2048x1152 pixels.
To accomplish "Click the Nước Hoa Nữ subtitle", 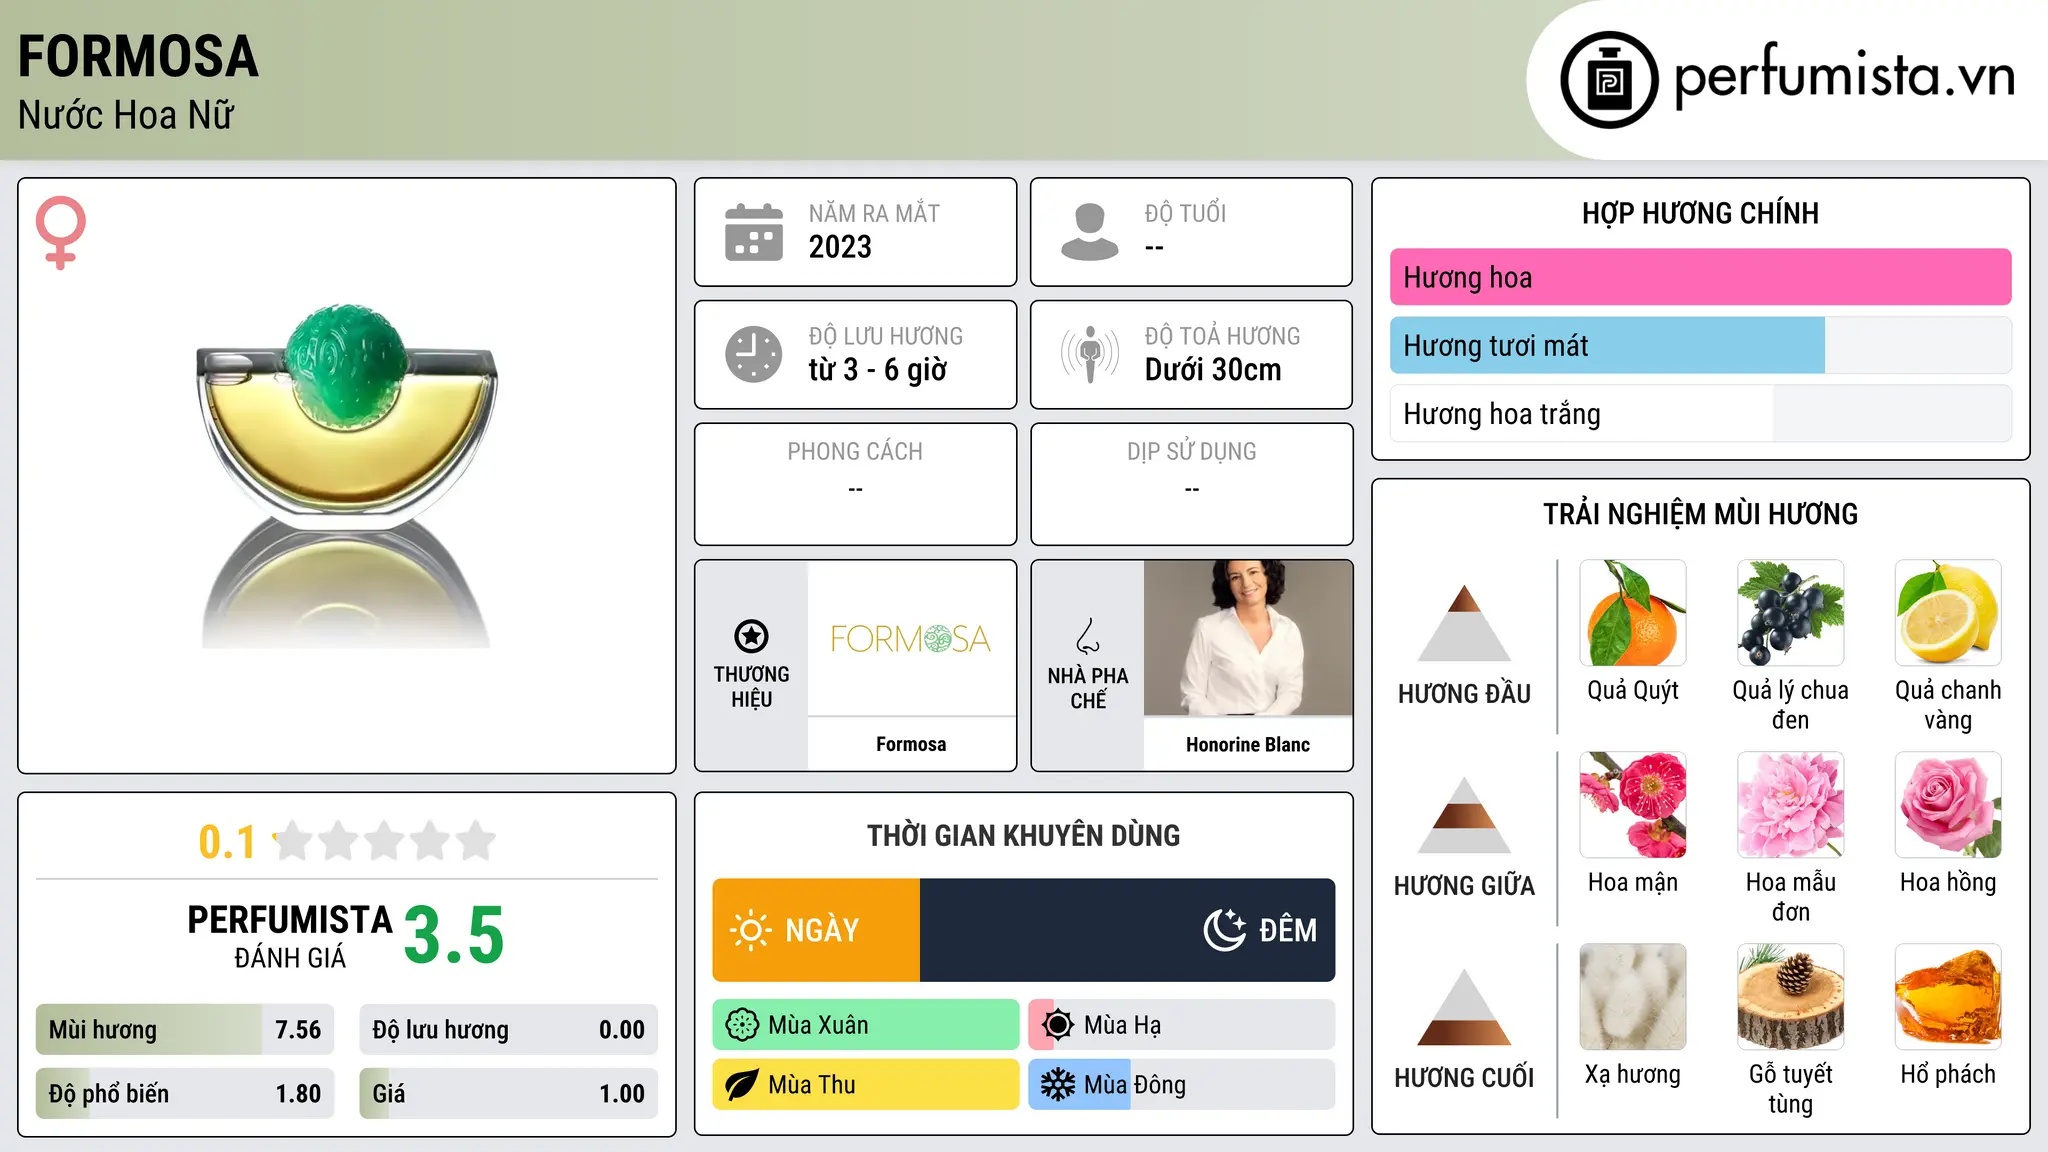I will pyautogui.click(x=126, y=115).
